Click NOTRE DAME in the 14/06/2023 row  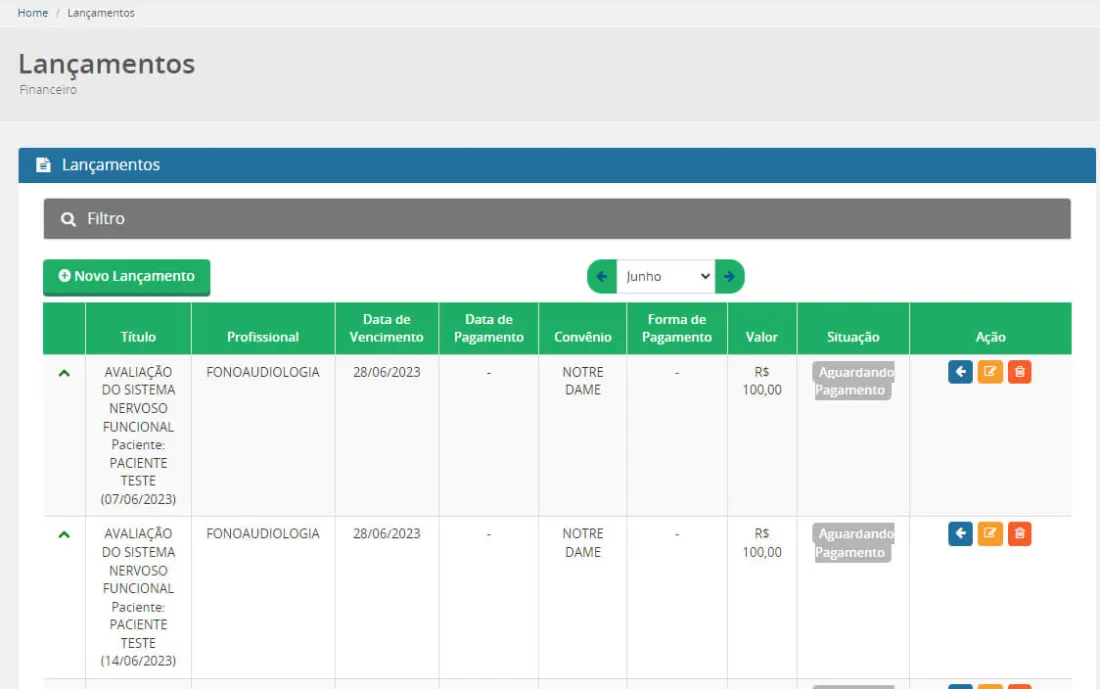click(583, 543)
